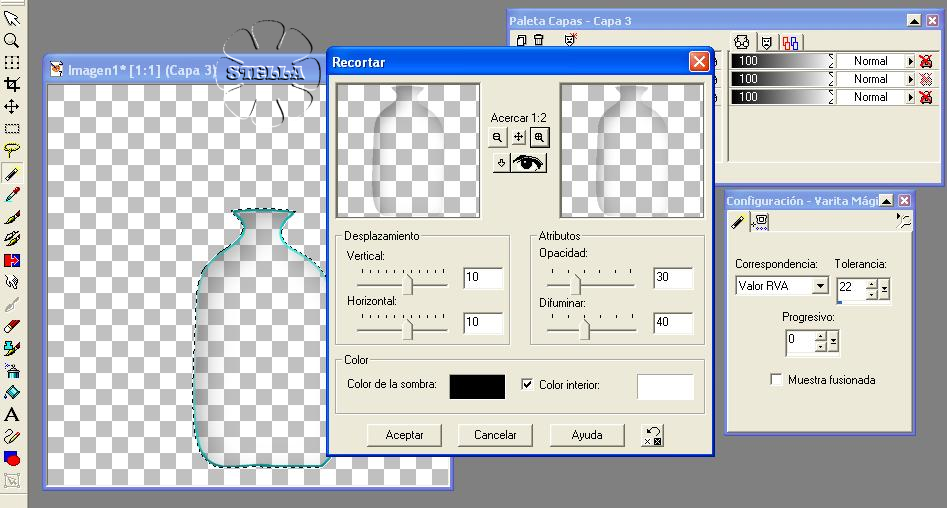Select the Deformation tool
The height and width of the screenshot is (508, 947).
tap(11, 62)
